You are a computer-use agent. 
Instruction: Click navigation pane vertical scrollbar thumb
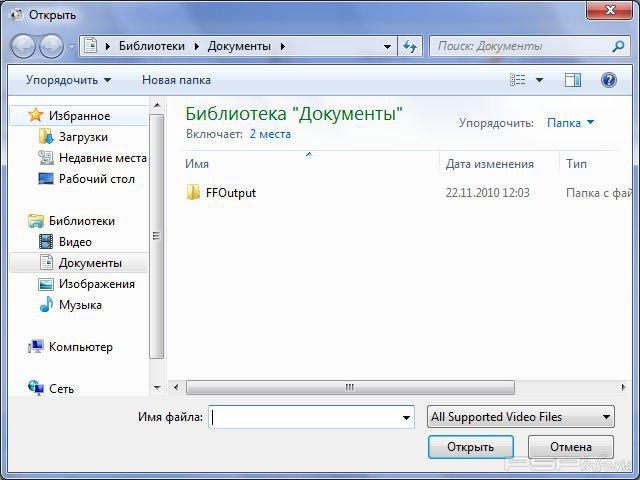pyautogui.click(x=156, y=237)
